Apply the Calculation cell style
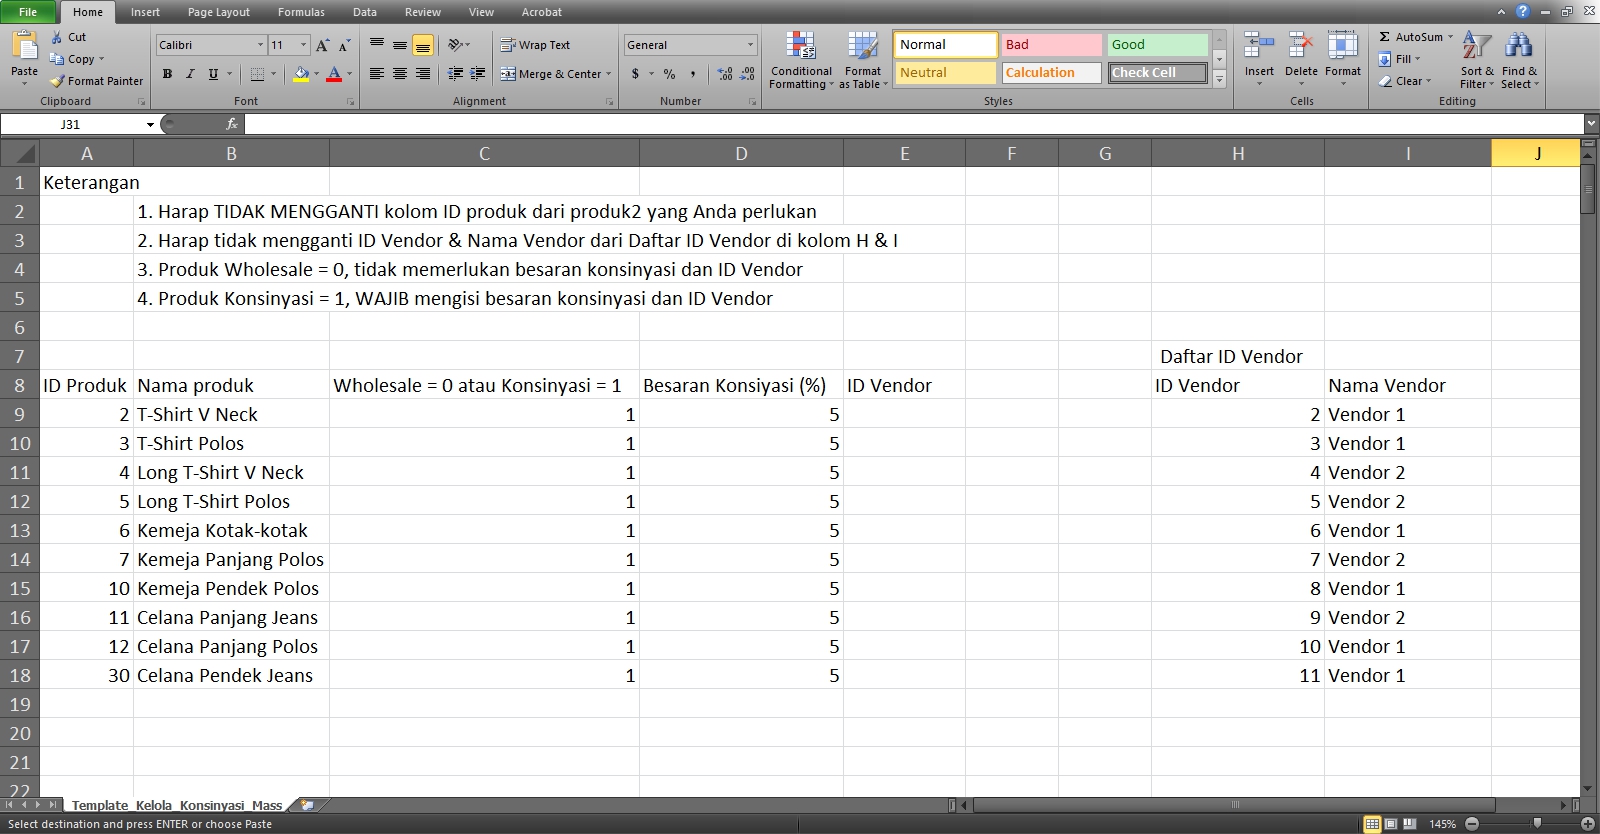The width and height of the screenshot is (1600, 834). (1051, 73)
